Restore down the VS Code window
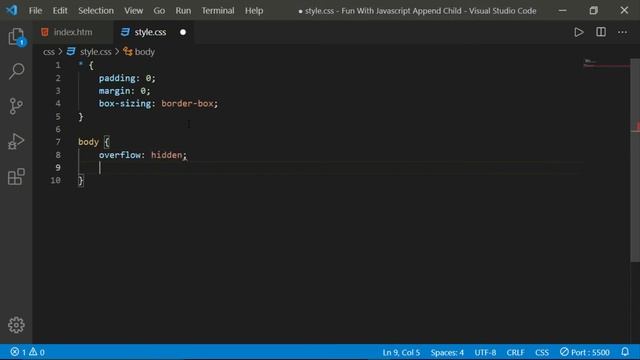The width and height of the screenshot is (640, 360). [x=593, y=11]
